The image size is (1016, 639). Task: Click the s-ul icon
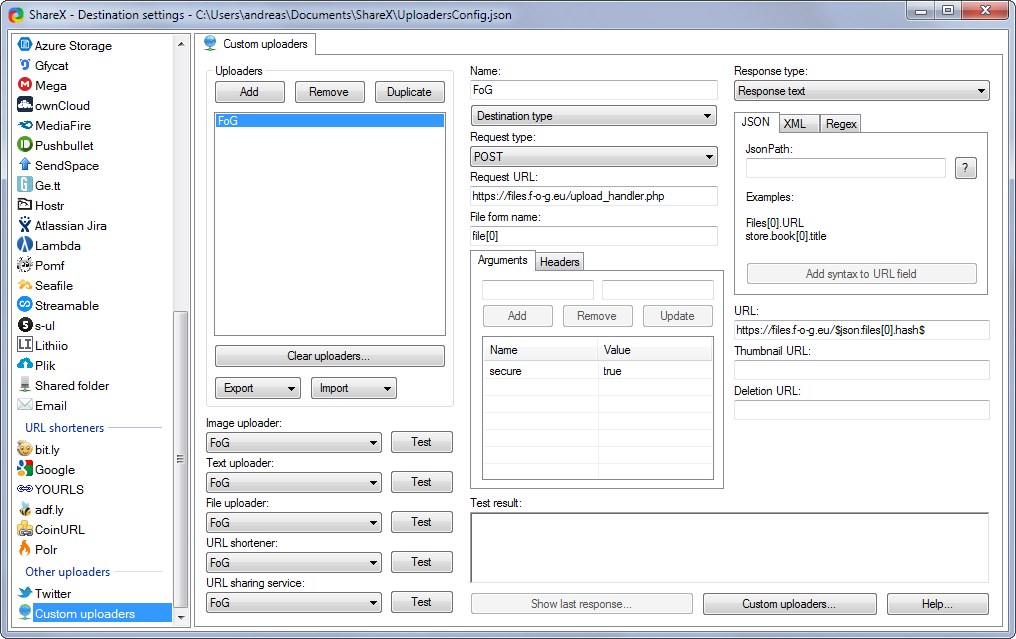pos(25,325)
